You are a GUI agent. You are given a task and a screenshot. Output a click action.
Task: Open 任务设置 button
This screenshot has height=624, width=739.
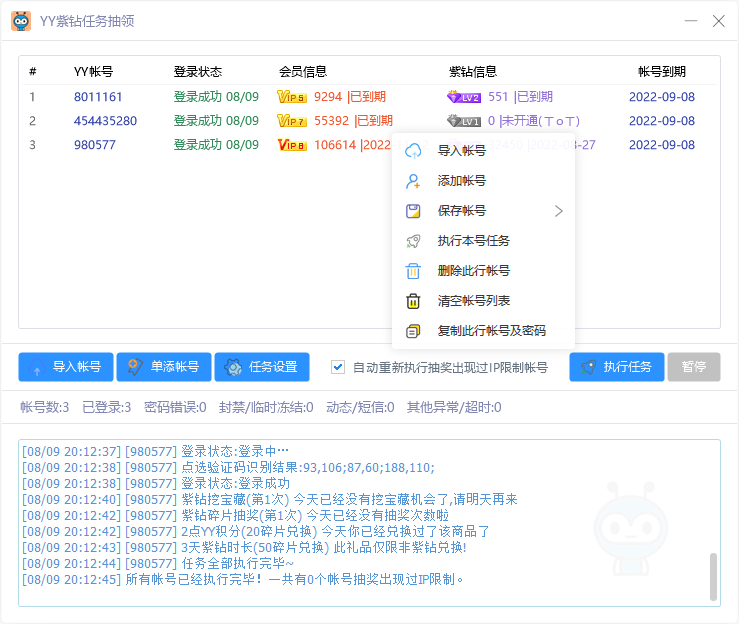coord(262,367)
